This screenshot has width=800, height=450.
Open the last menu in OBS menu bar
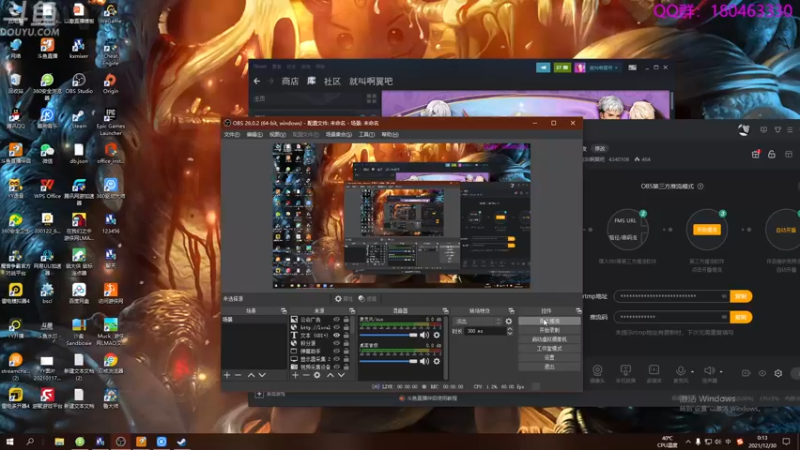(x=390, y=135)
